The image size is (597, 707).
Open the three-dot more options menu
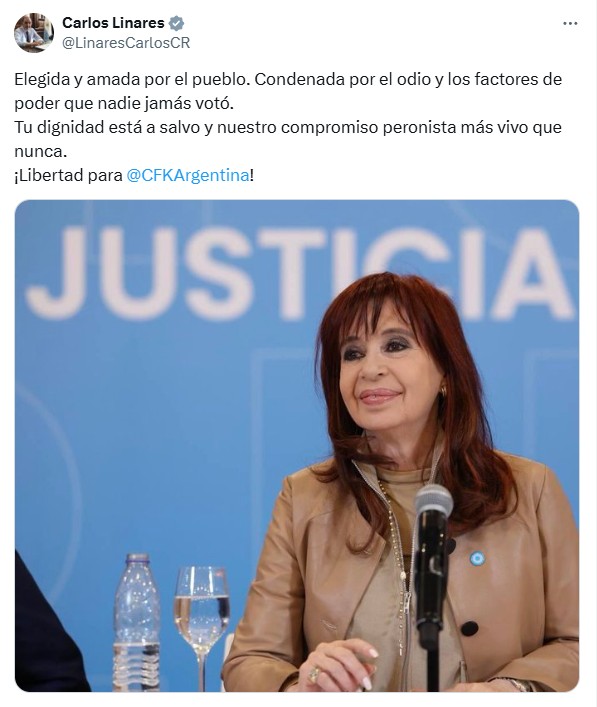pyautogui.click(x=570, y=23)
